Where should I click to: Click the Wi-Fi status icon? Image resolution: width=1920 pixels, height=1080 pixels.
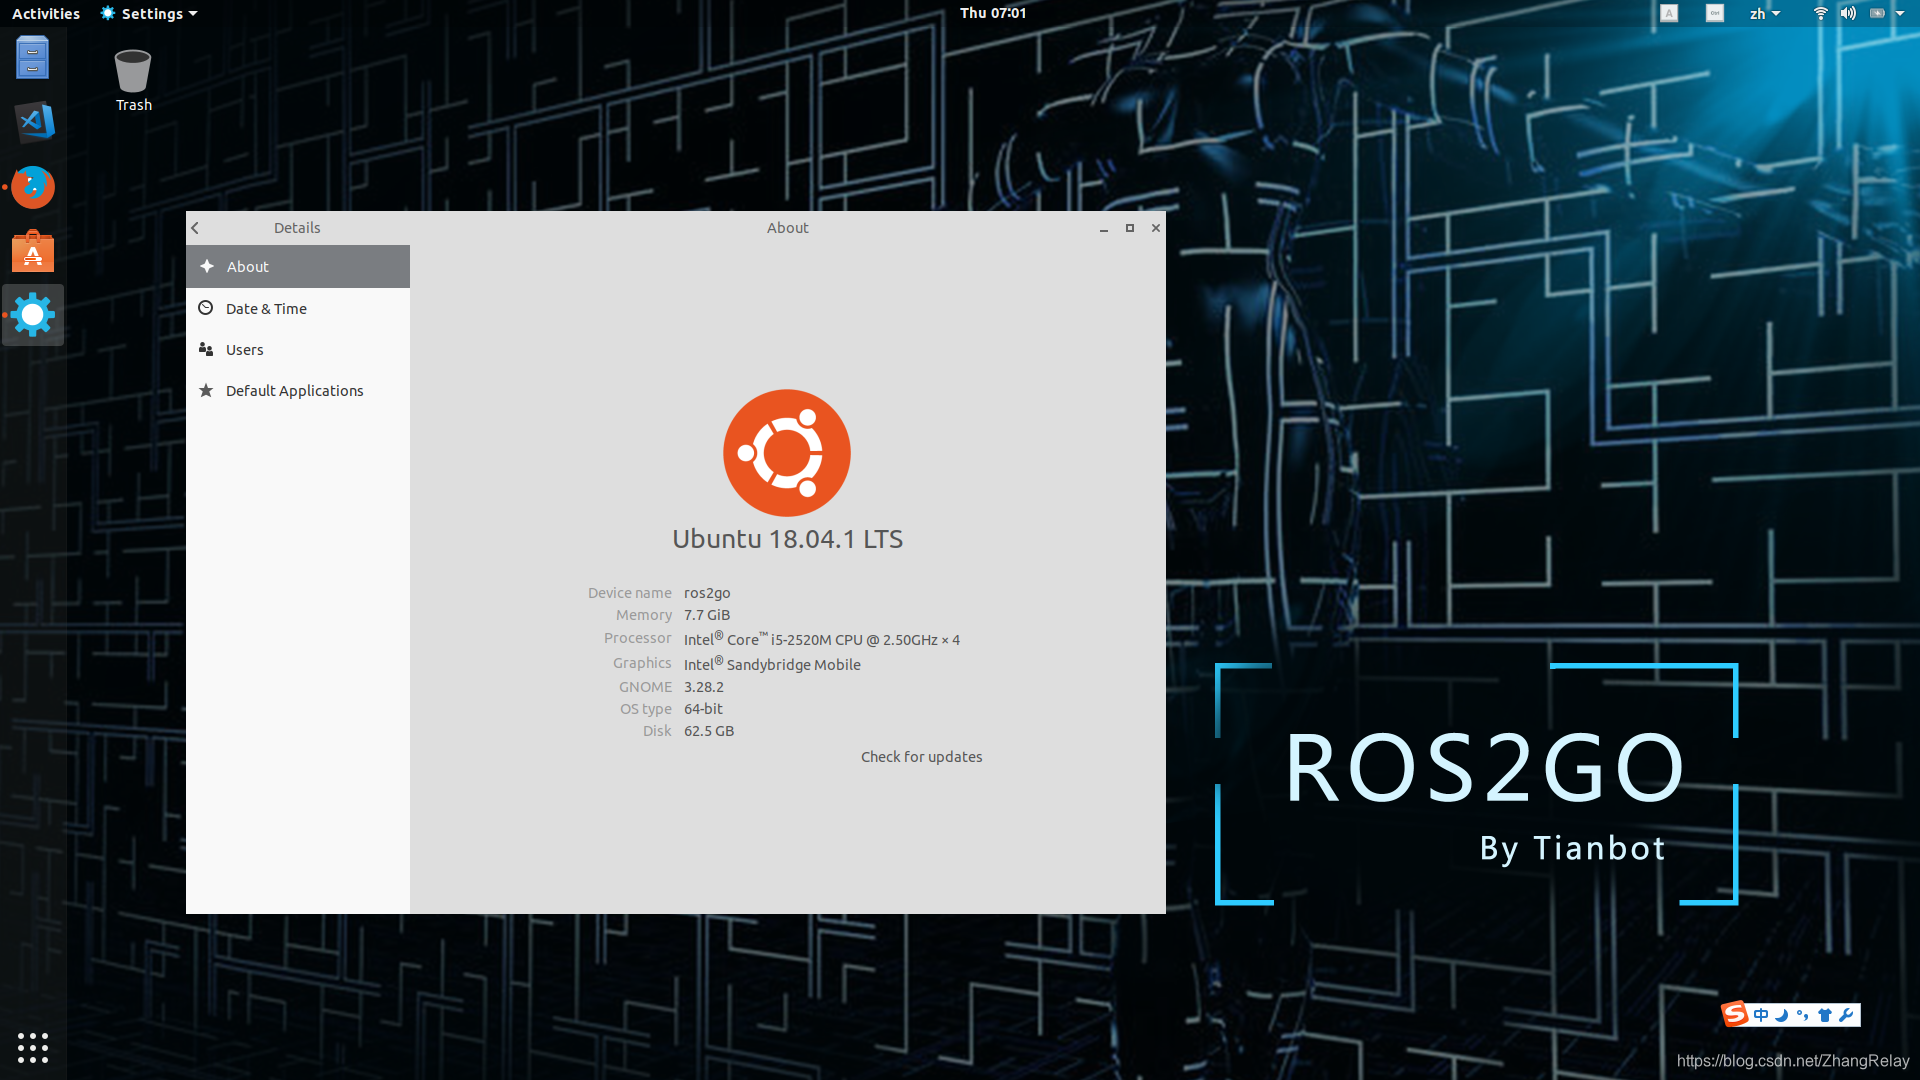click(1820, 13)
